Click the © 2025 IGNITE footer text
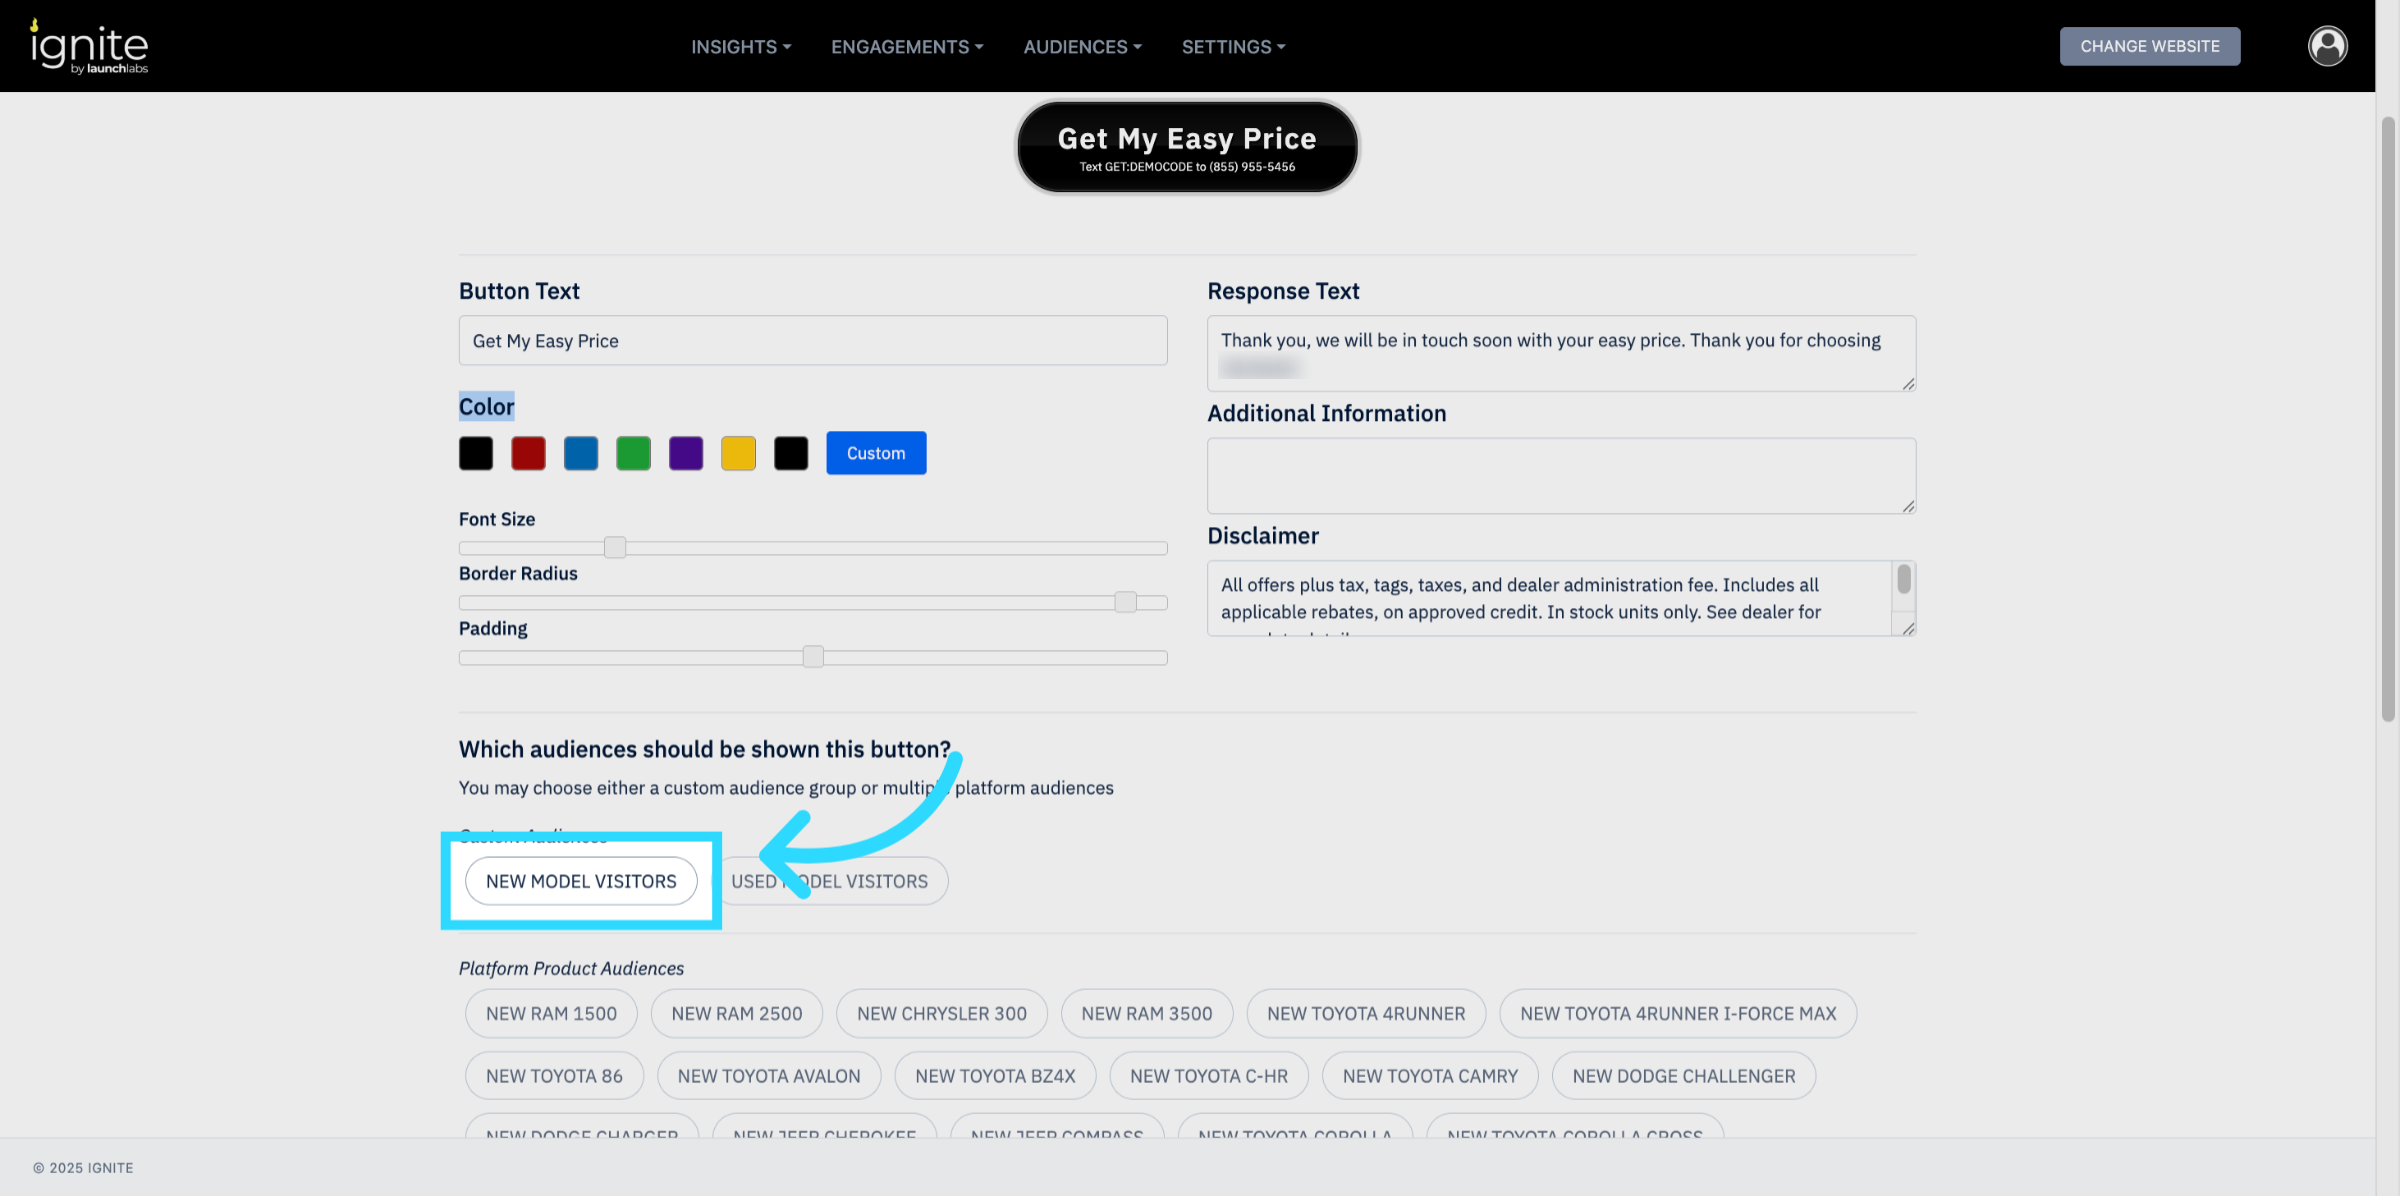Image resolution: width=2400 pixels, height=1196 pixels. coord(83,1168)
